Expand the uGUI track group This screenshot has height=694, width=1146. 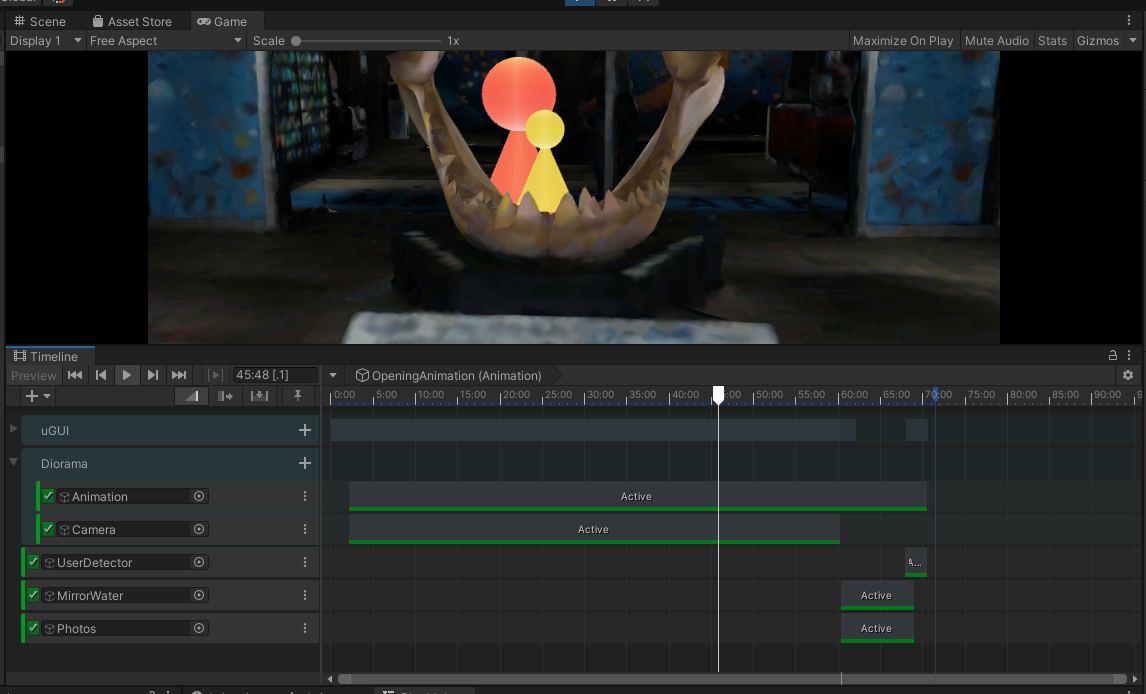click(x=13, y=429)
